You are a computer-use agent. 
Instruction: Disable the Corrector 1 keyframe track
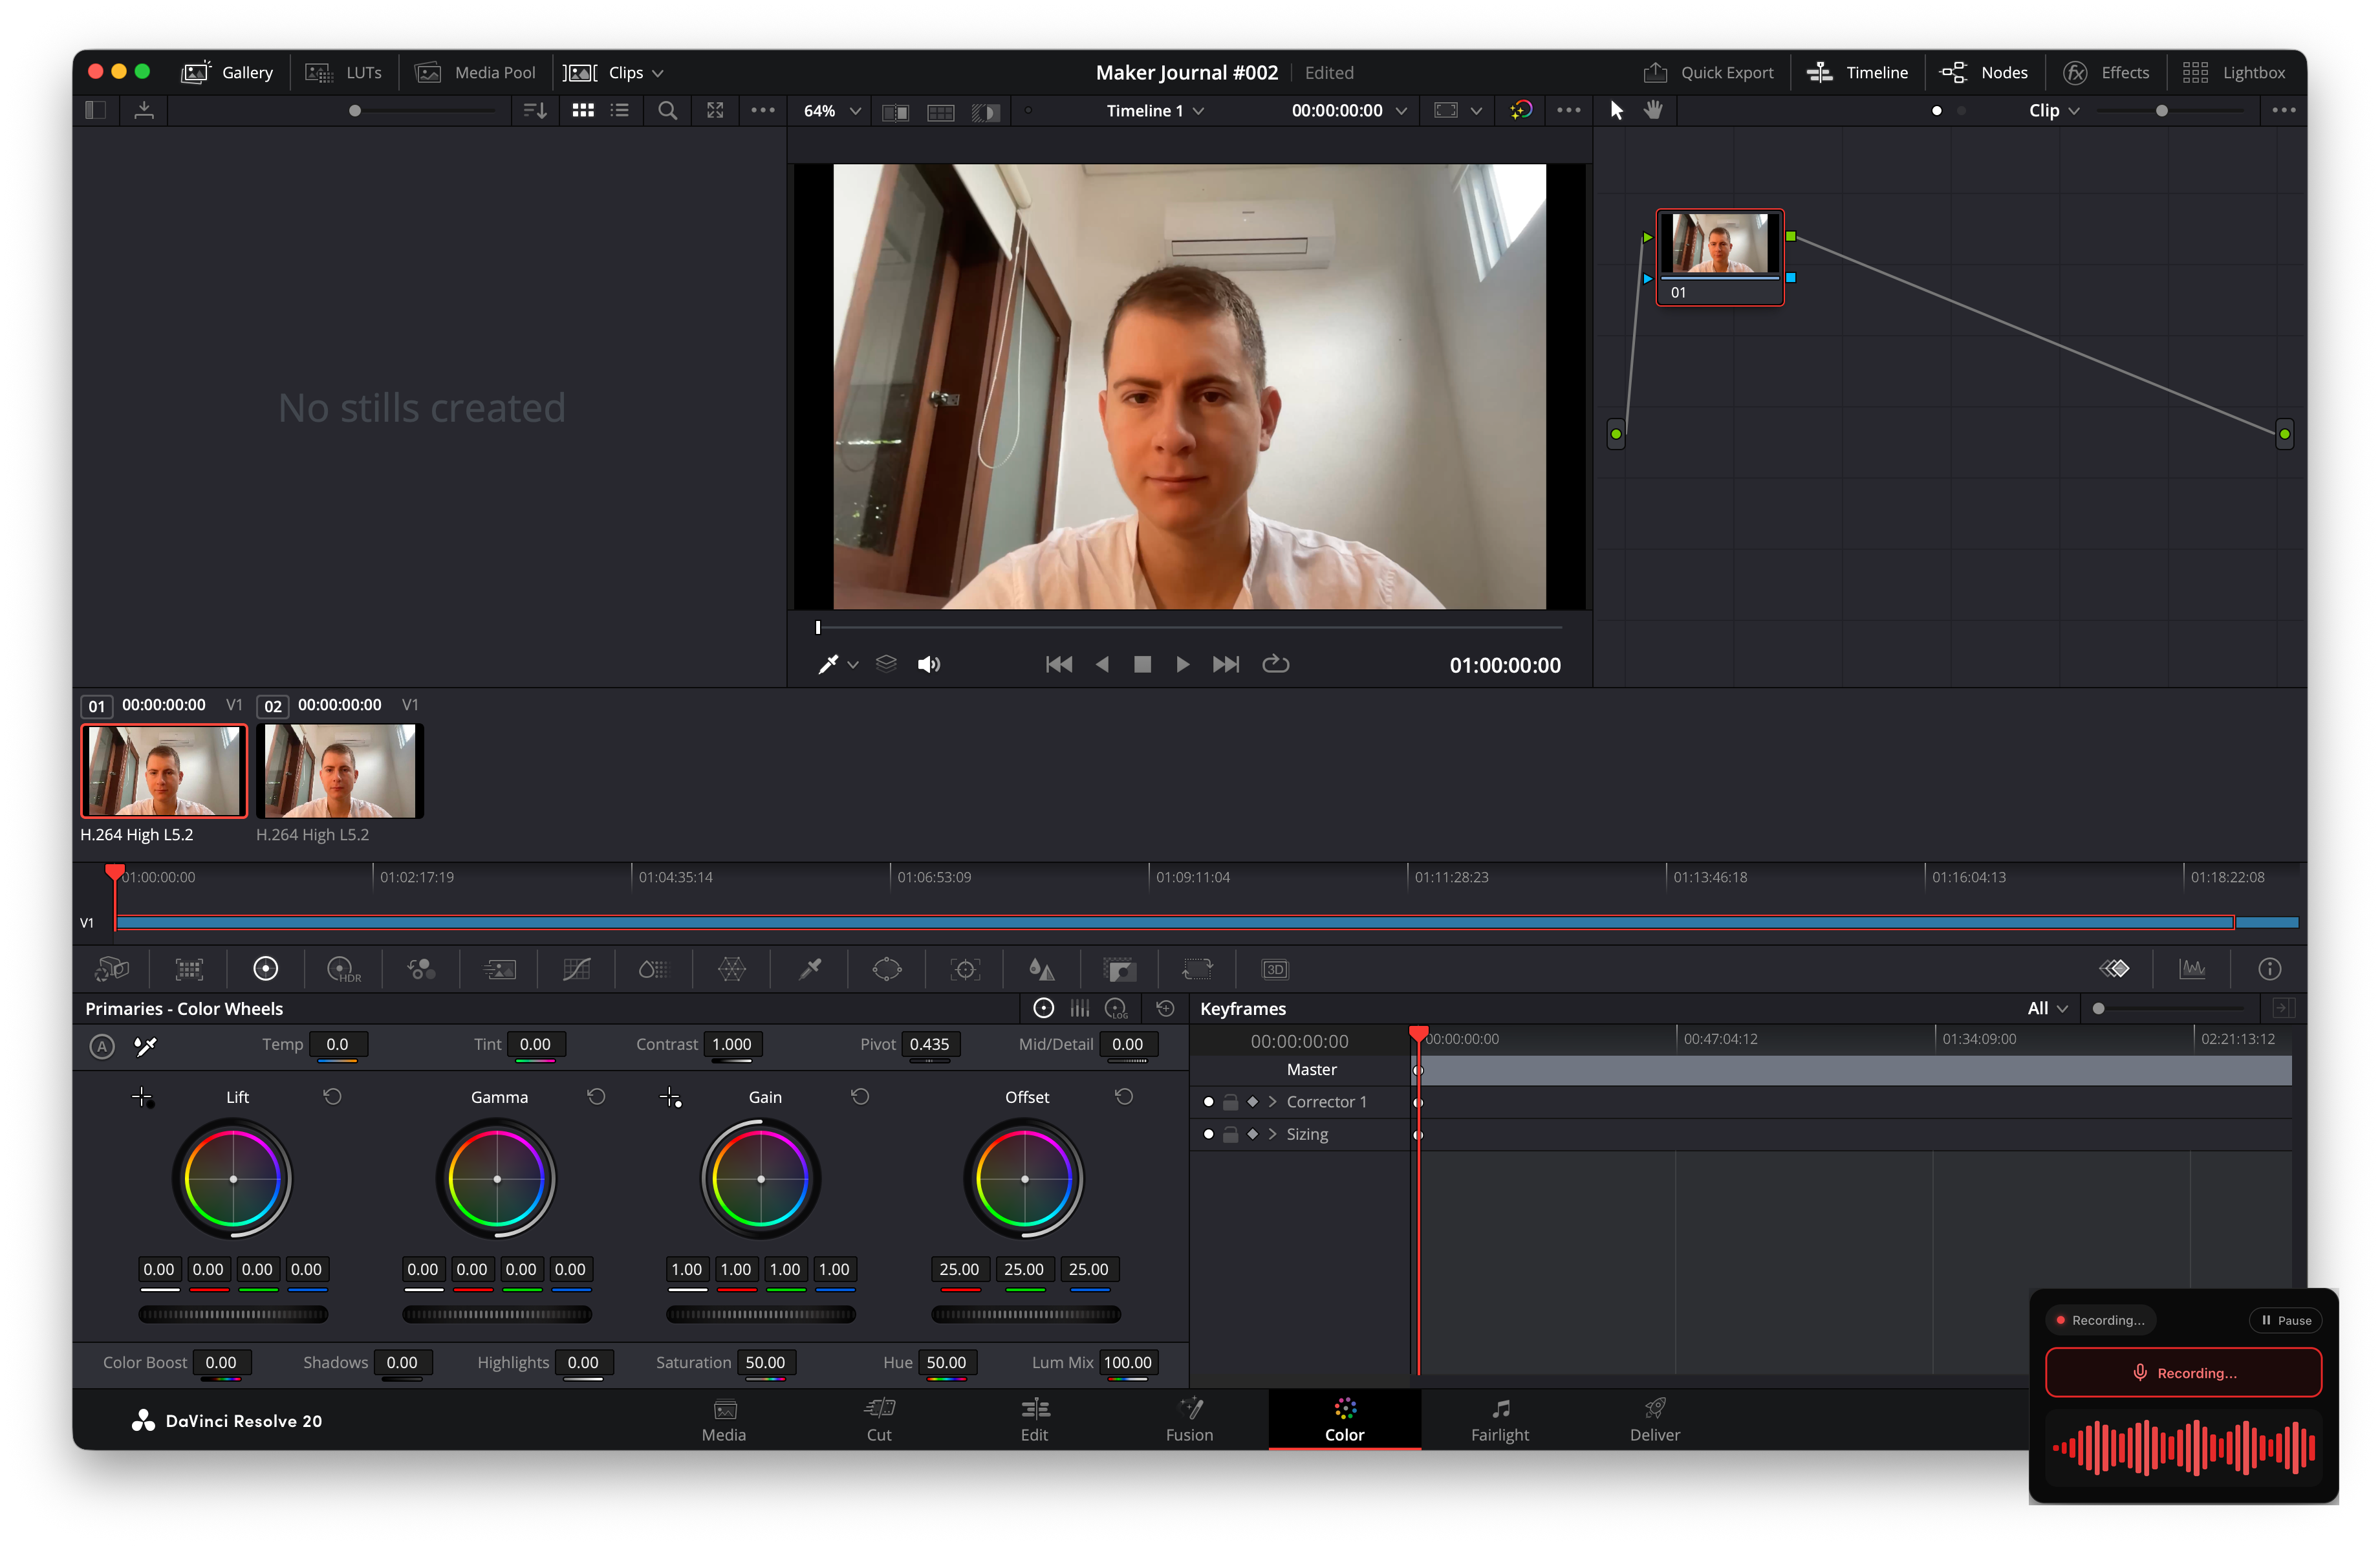pos(1208,1102)
